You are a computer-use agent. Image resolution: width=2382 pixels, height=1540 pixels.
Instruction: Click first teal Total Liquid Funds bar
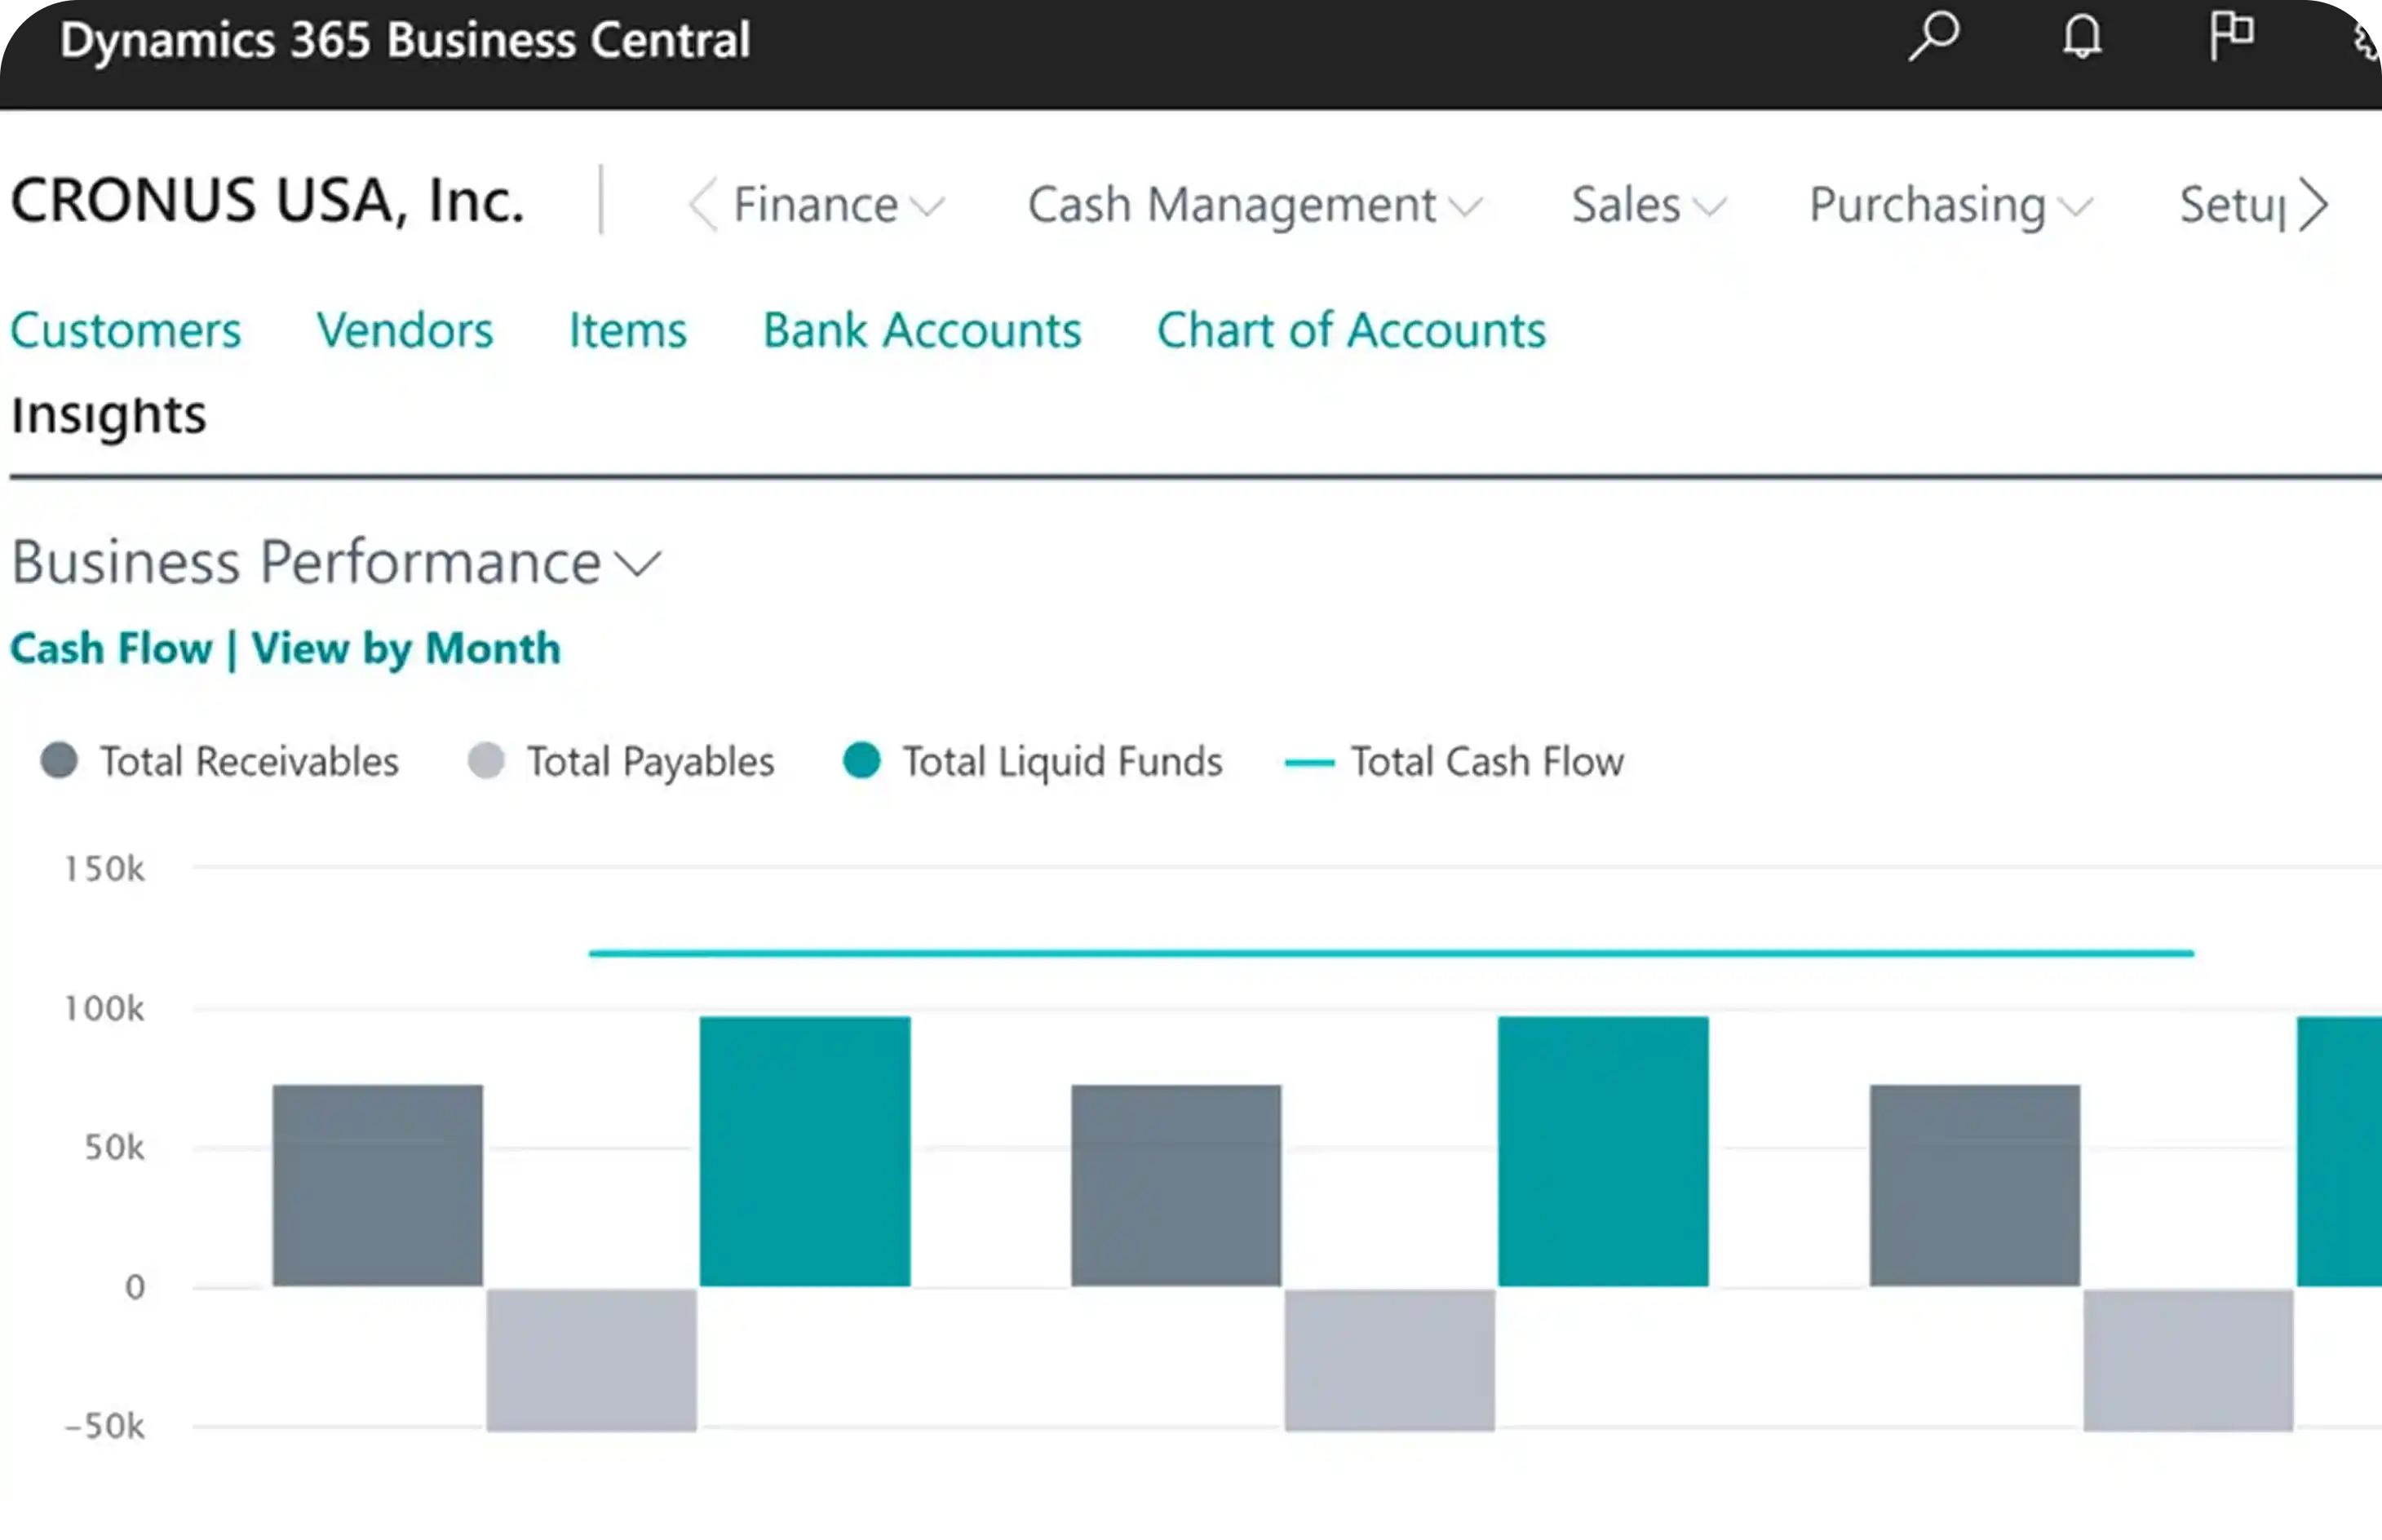804,1150
